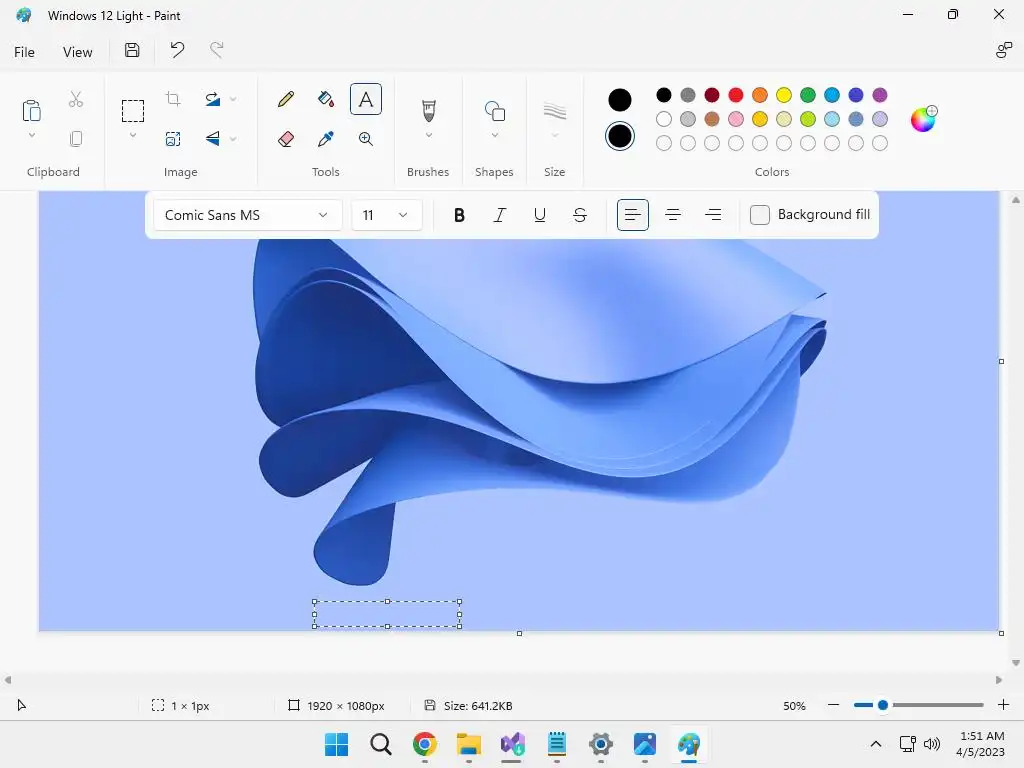Viewport: 1024px width, 768px height.
Task: Enable the Background fill checkbox
Action: pyautogui.click(x=760, y=215)
